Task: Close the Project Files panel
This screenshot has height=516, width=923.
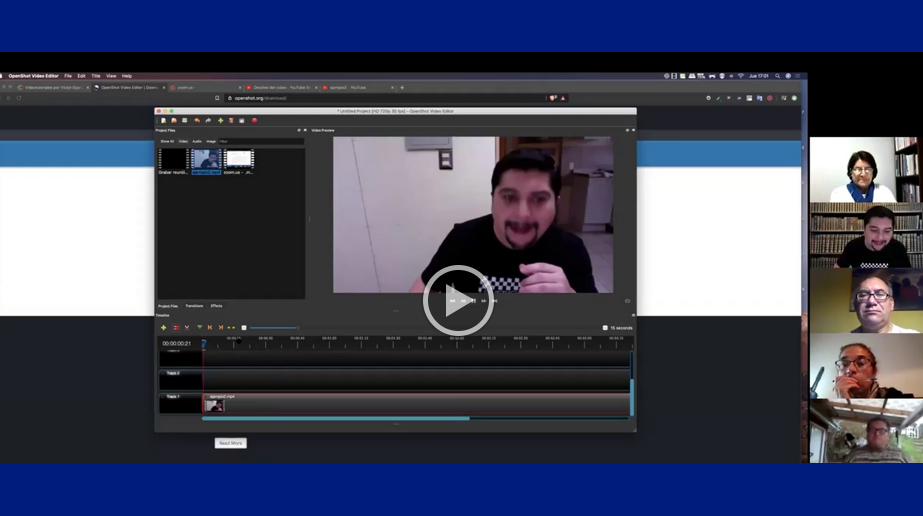Action: point(305,130)
